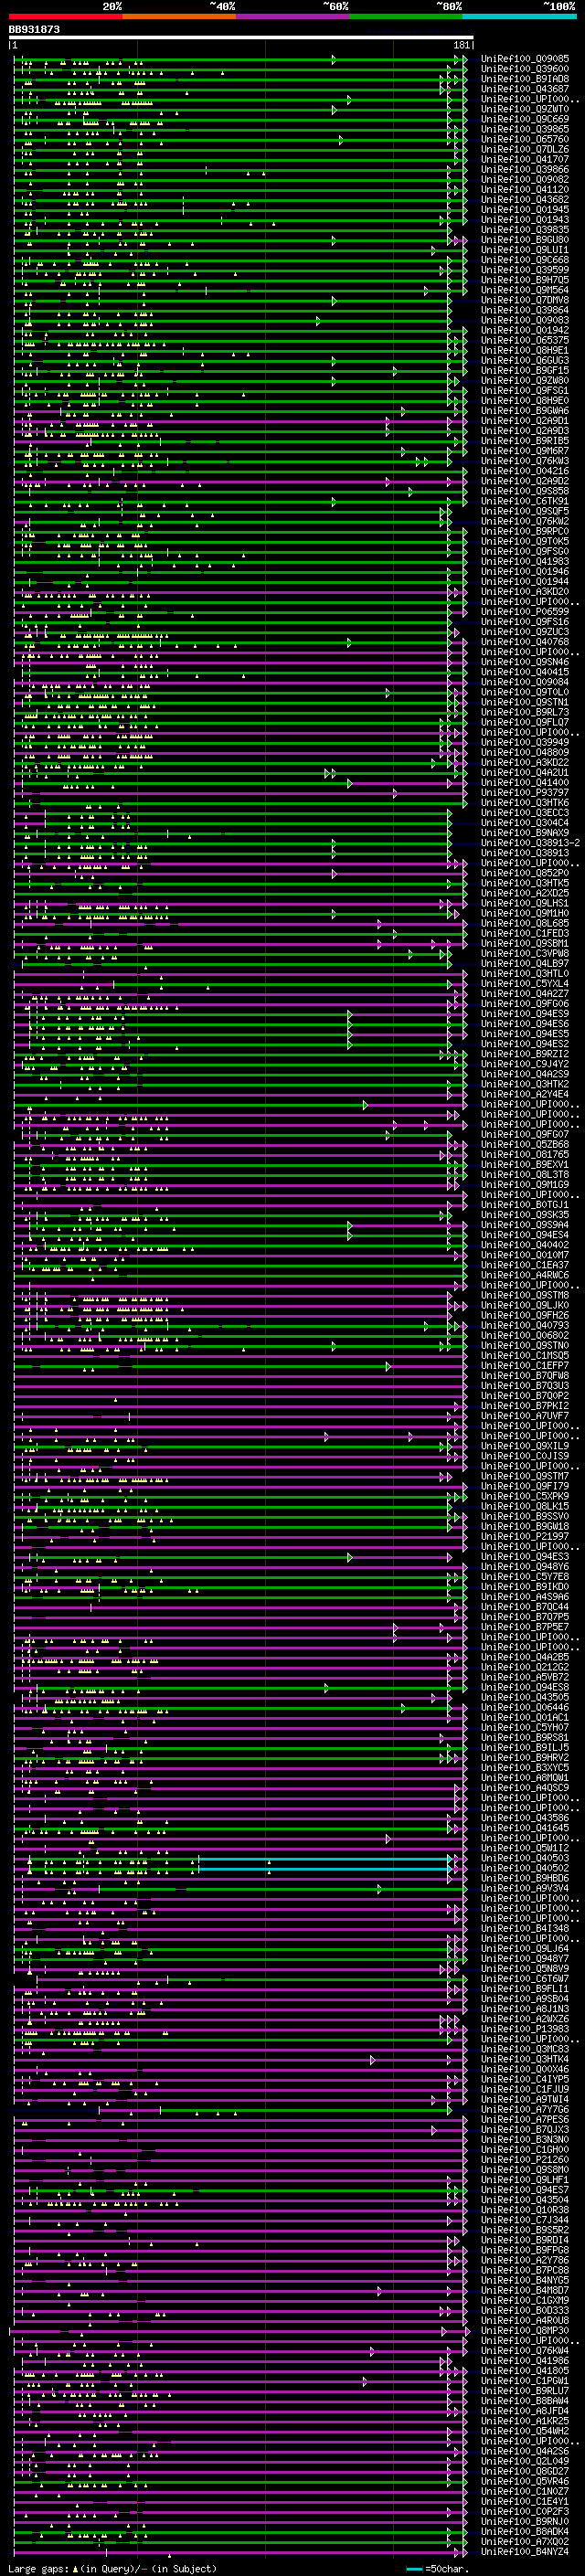The height and width of the screenshot is (2576, 585).
Task: Select the UniRef100_B9RZI2 label
Action: click(525, 1054)
